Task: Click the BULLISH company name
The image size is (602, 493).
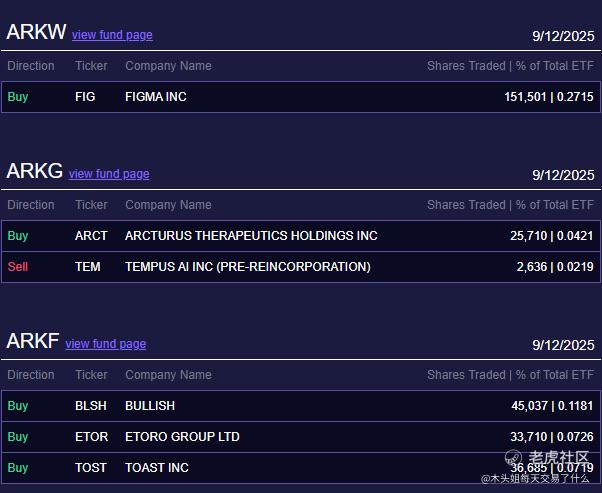Action: coord(150,406)
